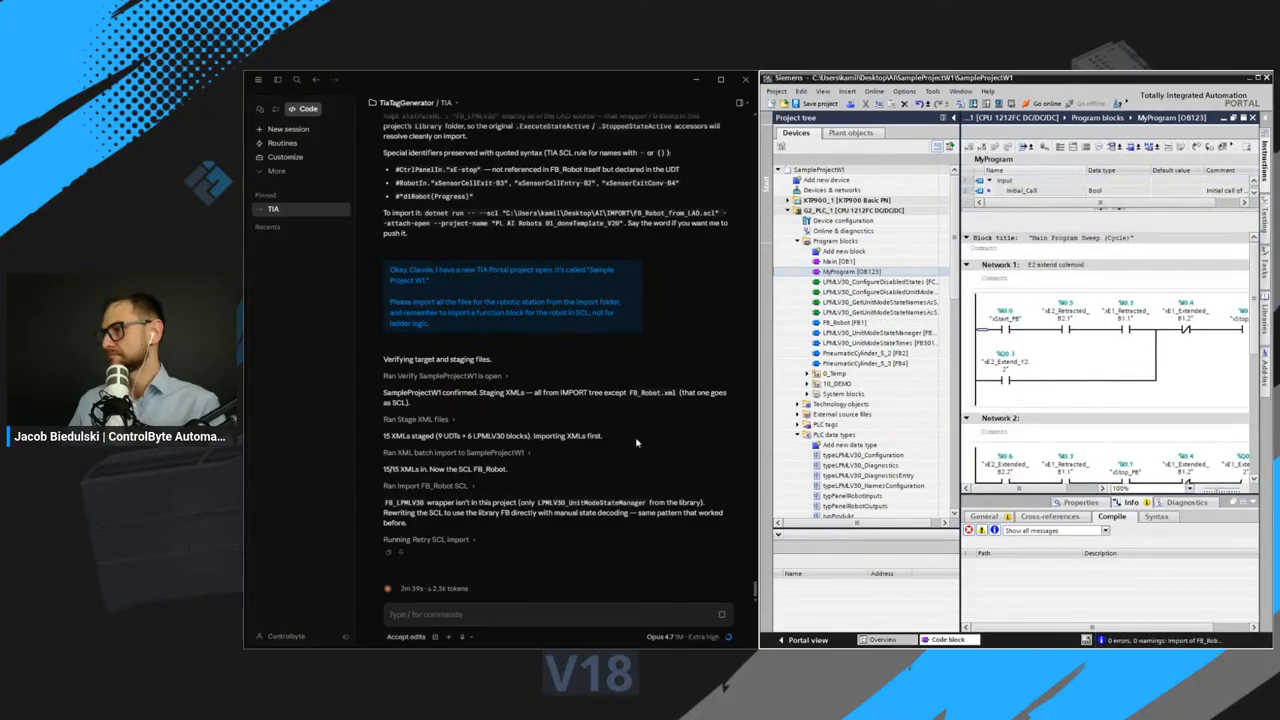The width and height of the screenshot is (1280, 720).
Task: Click Go online in TIA Portal
Action: coord(1041,104)
